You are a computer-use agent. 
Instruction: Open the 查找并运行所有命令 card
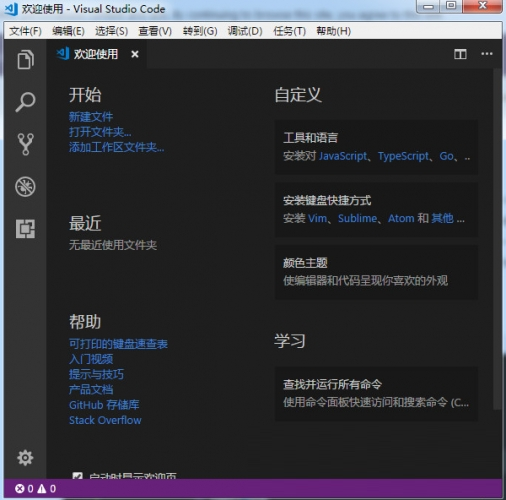376,394
